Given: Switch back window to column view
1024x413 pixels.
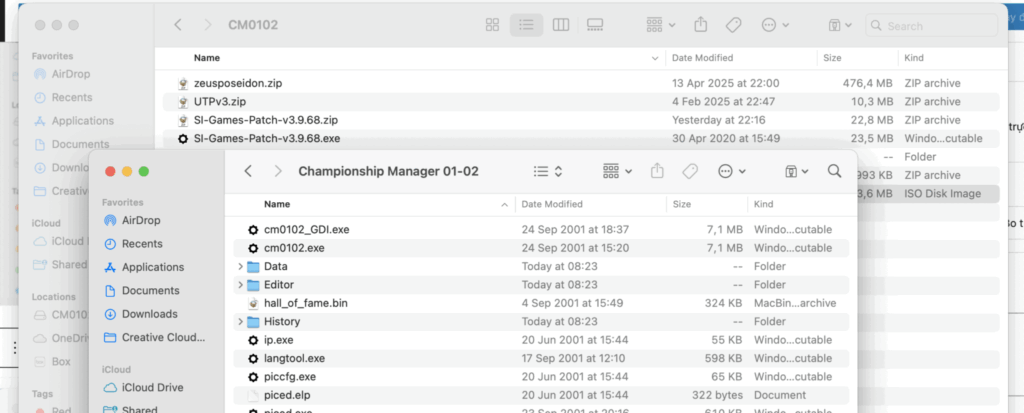Looking at the screenshot, I should click(x=560, y=25).
